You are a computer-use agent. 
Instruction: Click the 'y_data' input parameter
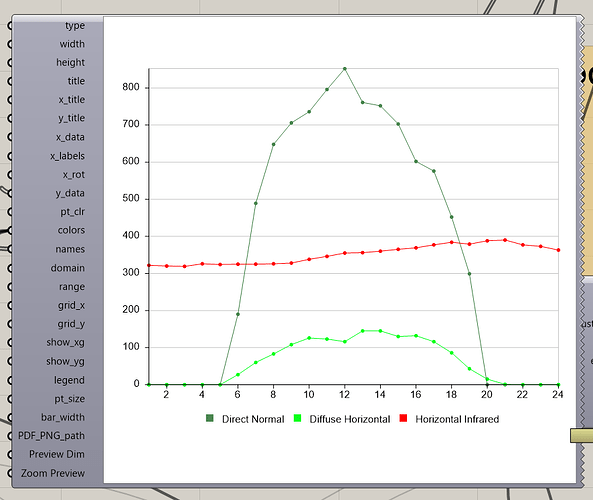coord(70,193)
